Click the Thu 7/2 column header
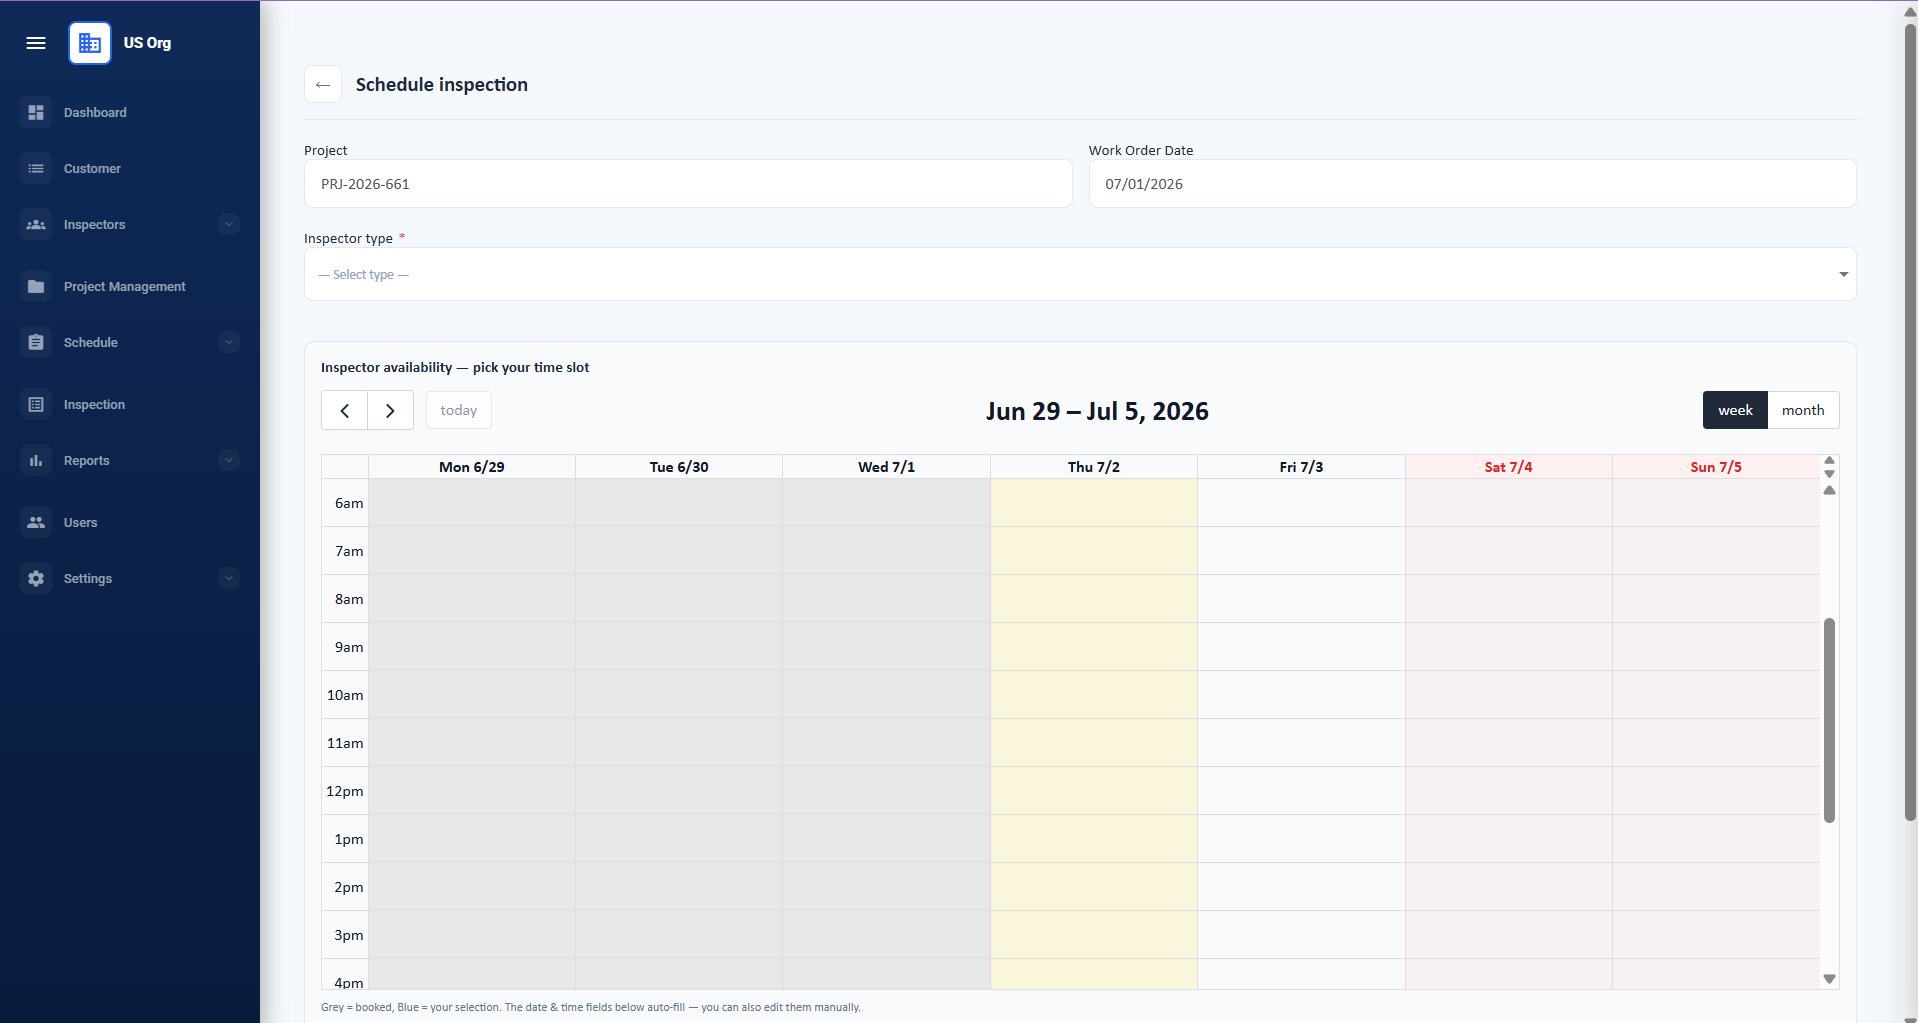 tap(1094, 467)
